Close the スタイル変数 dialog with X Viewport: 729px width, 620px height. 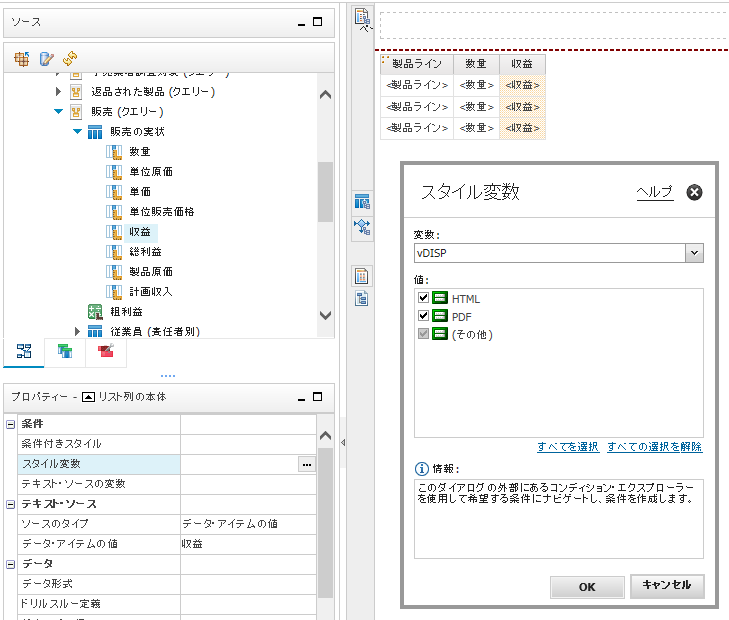pyautogui.click(x=694, y=192)
